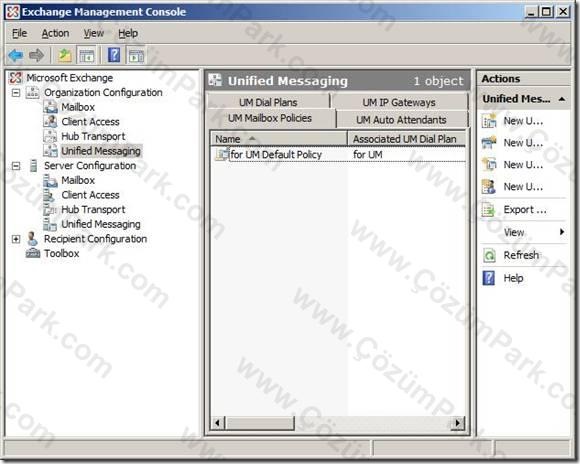Collapse the Organization Configuration tree node

point(16,92)
